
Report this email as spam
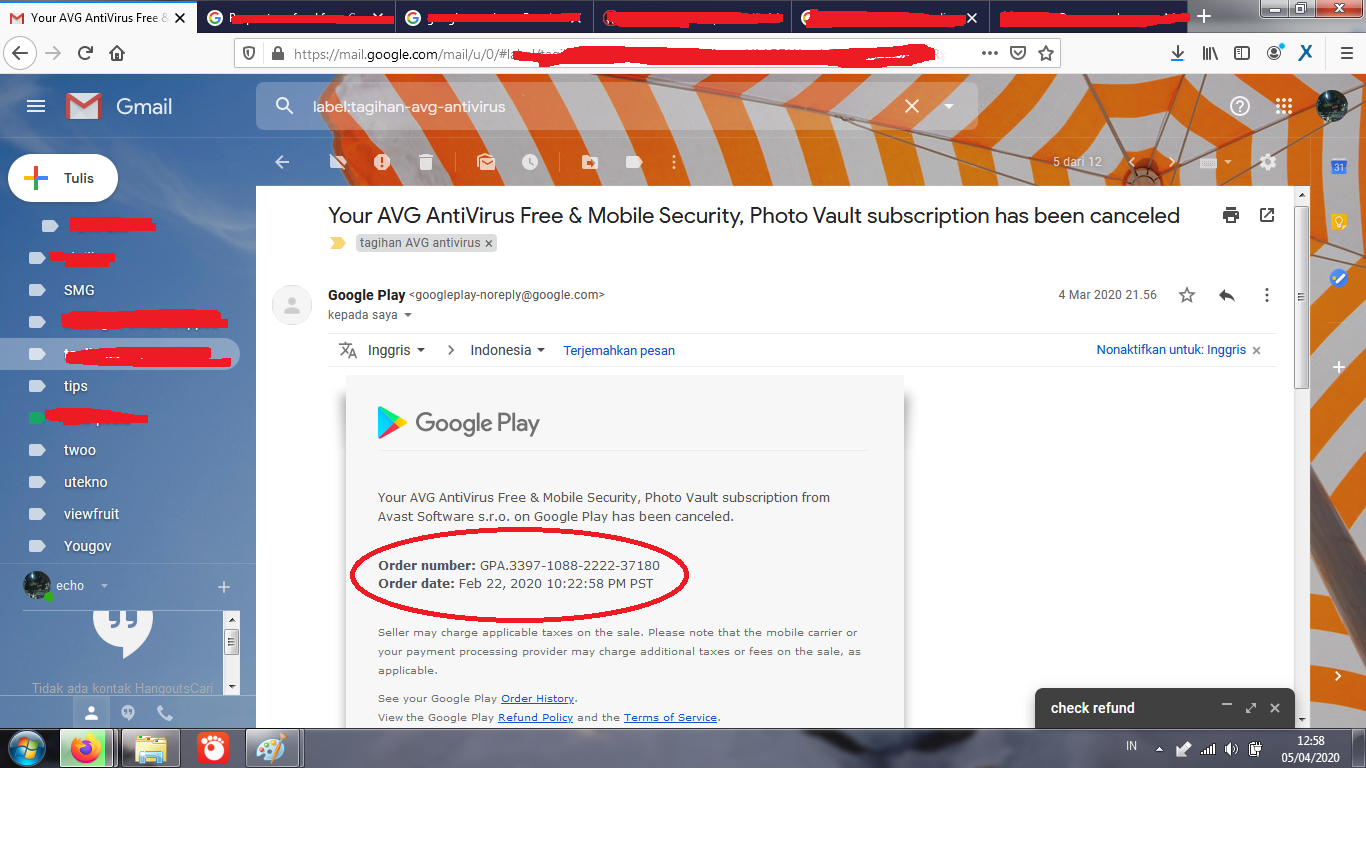coord(382,162)
